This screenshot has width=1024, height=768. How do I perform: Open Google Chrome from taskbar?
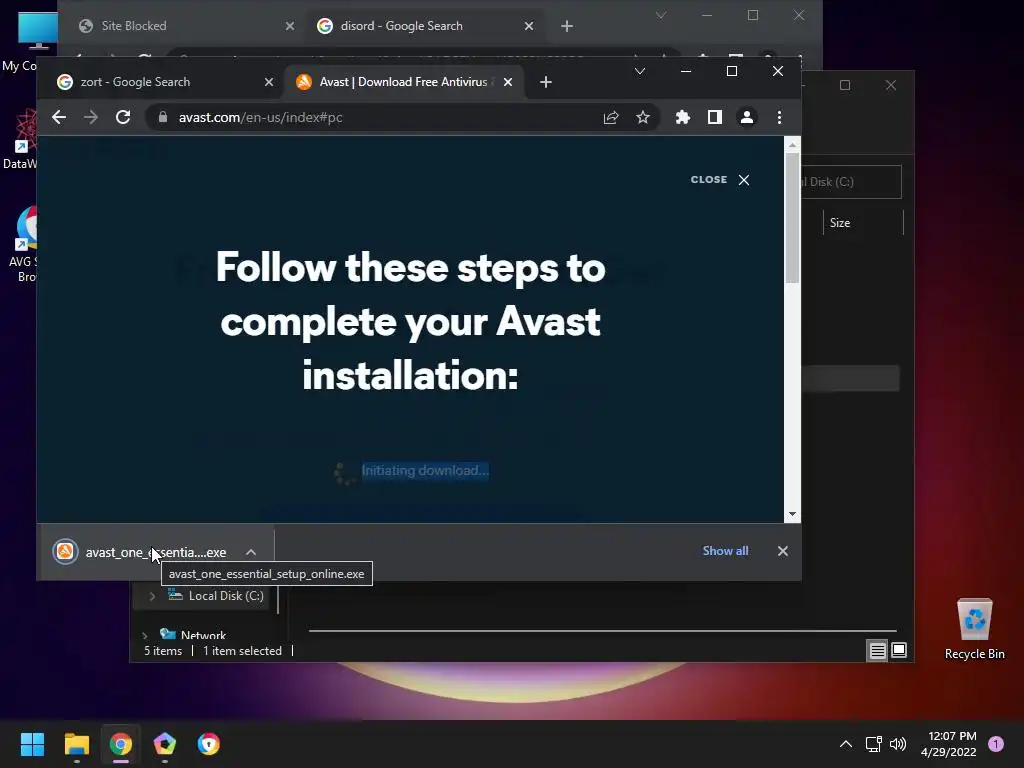[x=121, y=744]
